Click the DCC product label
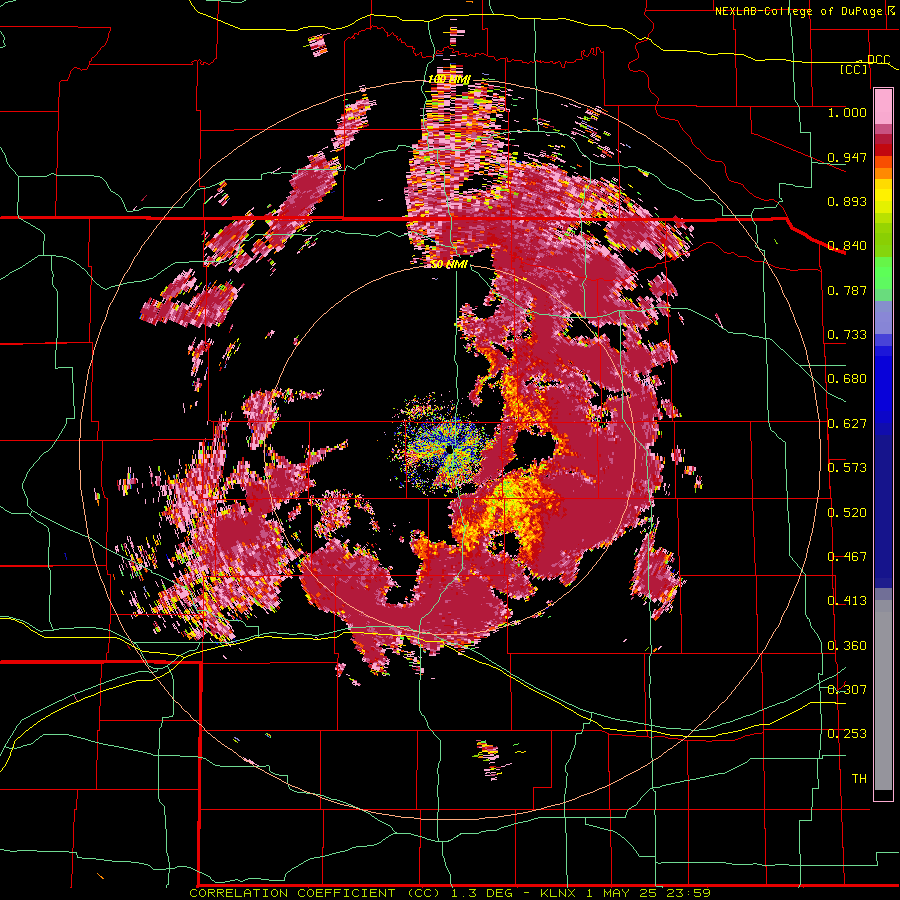900x900 pixels. [x=878, y=60]
